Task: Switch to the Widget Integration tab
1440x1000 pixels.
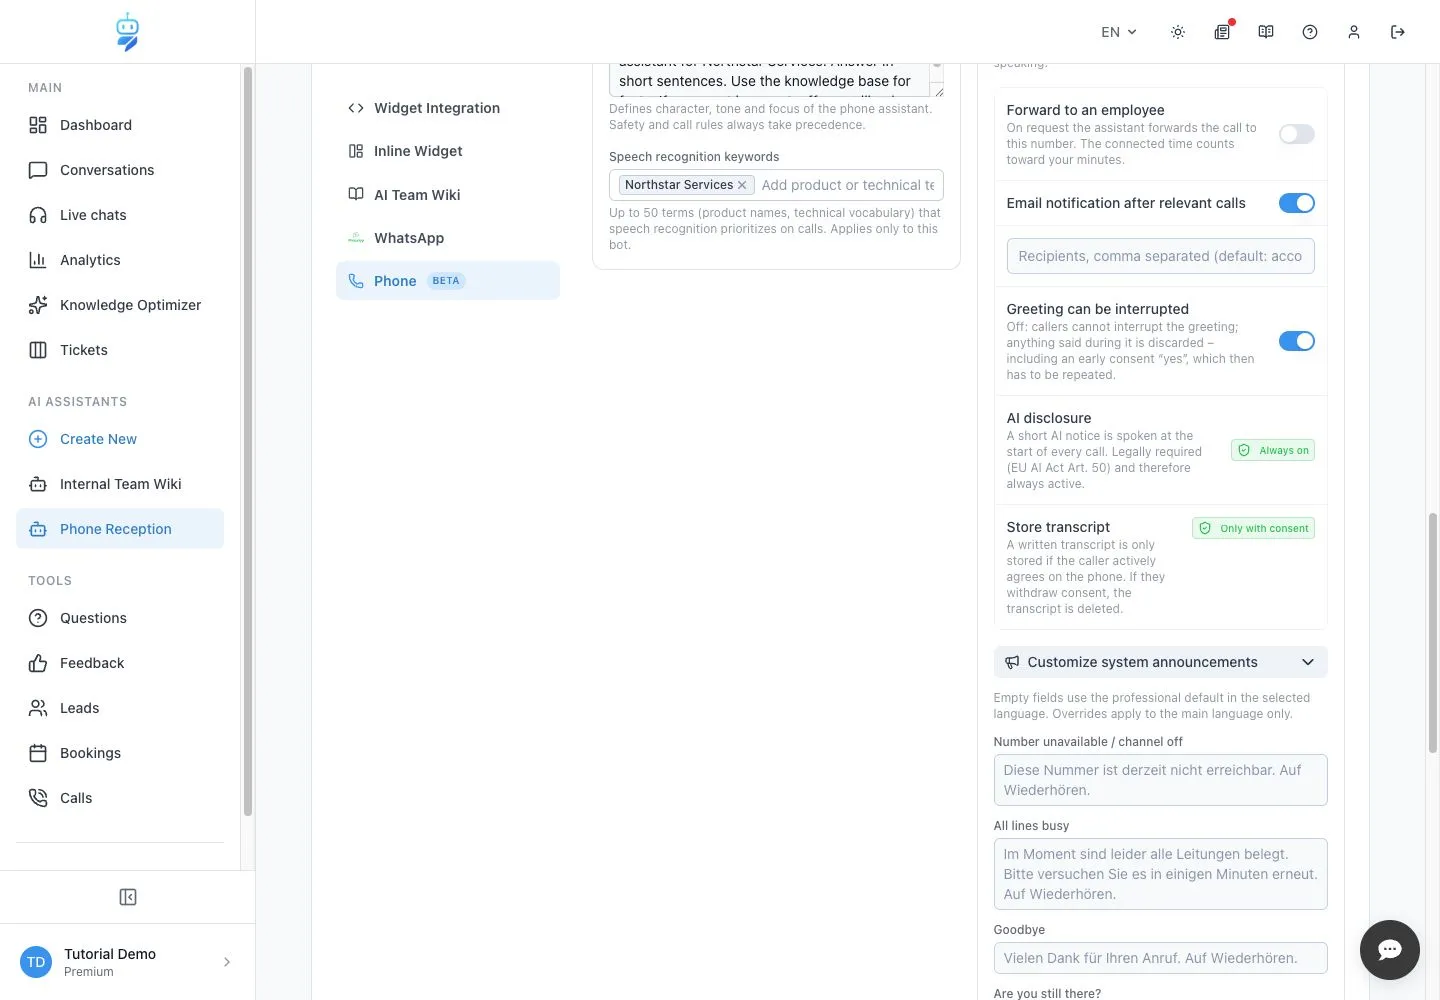Action: click(448, 108)
